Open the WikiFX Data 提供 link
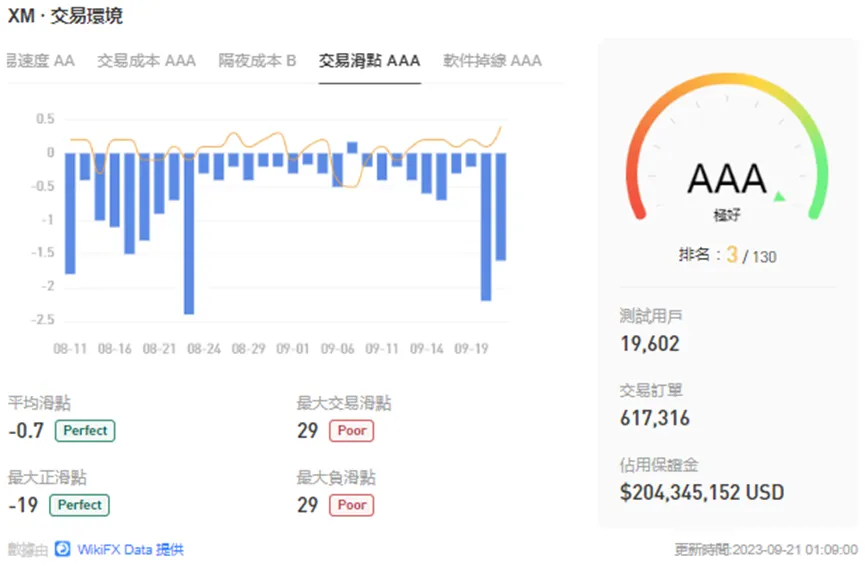Image resolution: width=865 pixels, height=567 pixels. pos(130,549)
